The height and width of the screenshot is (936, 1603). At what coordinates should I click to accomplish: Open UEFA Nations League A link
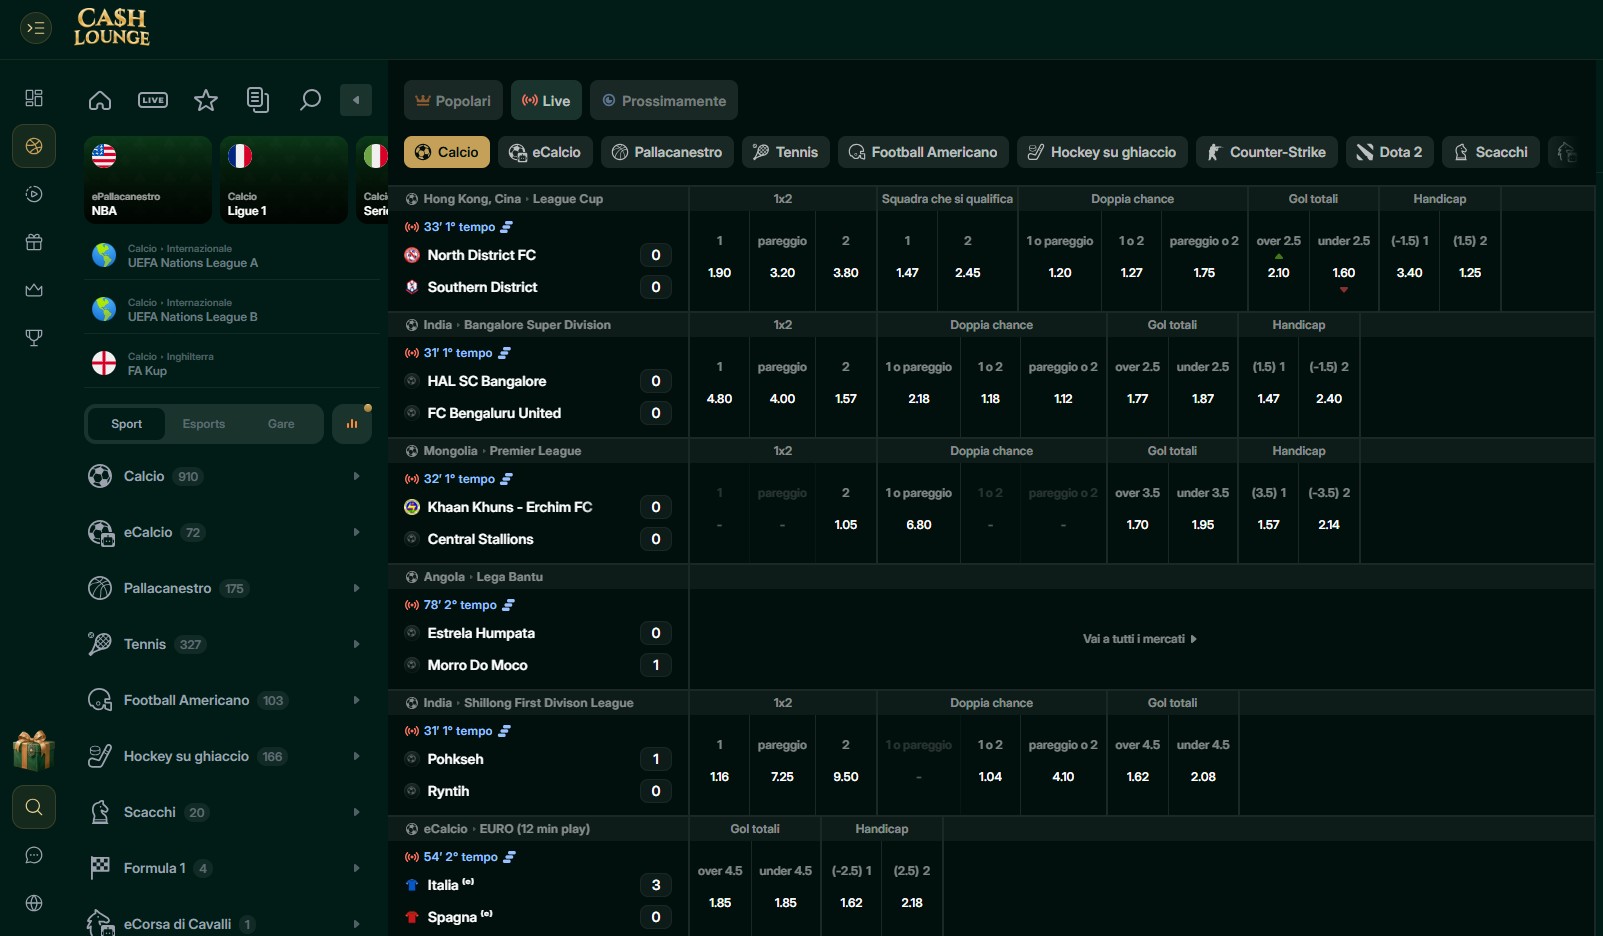coord(232,256)
